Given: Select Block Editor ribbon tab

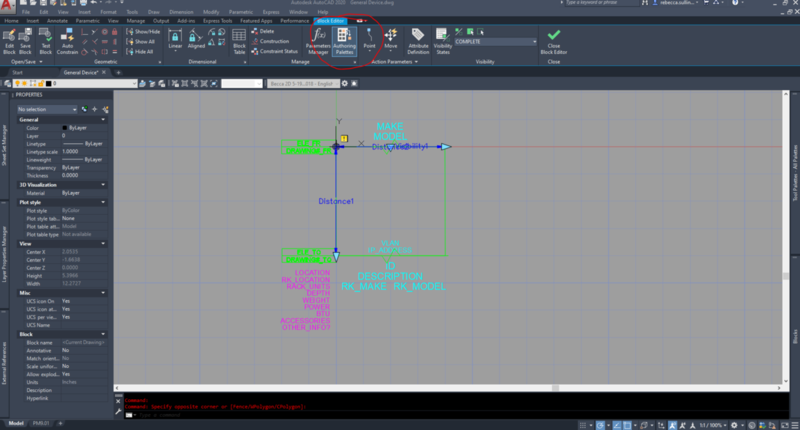Looking at the screenshot, I should click(330, 21).
